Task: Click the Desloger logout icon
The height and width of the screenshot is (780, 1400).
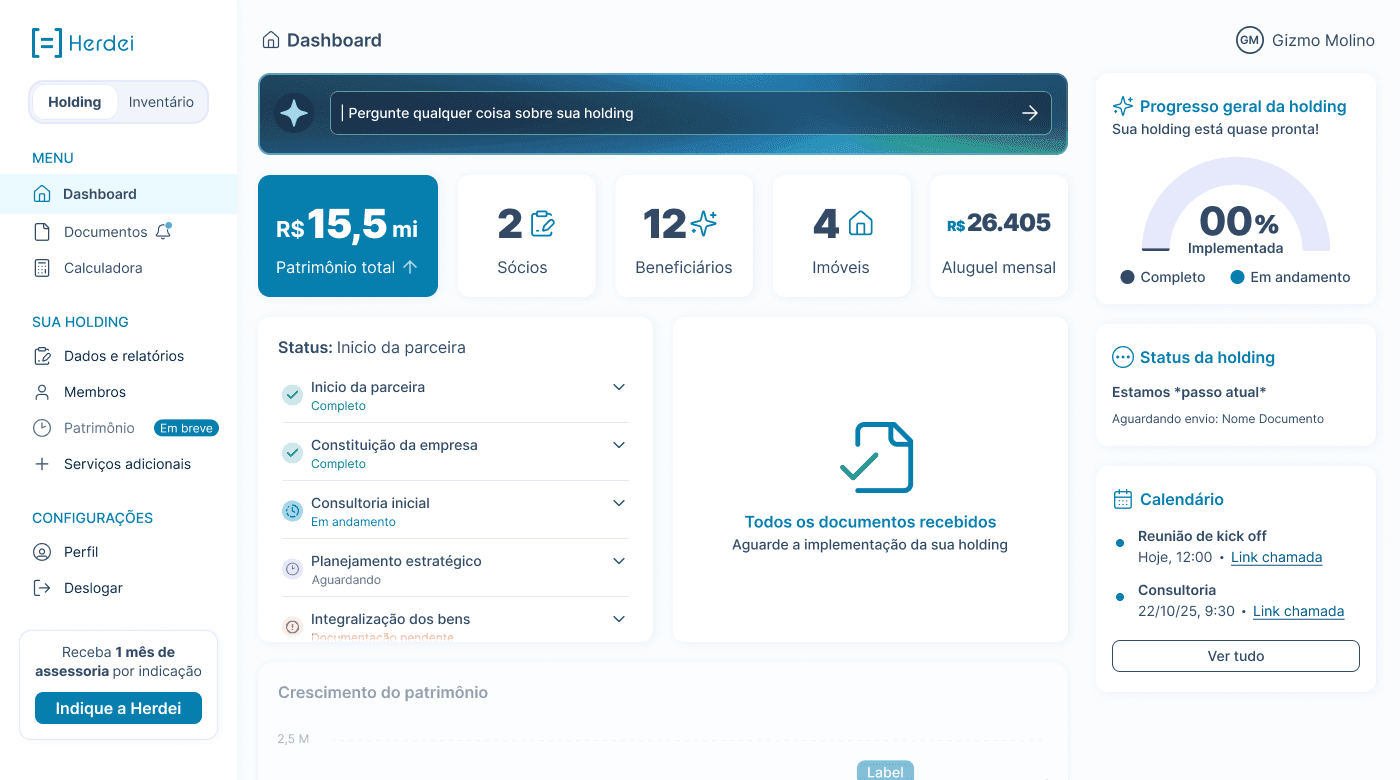Action: point(42,587)
